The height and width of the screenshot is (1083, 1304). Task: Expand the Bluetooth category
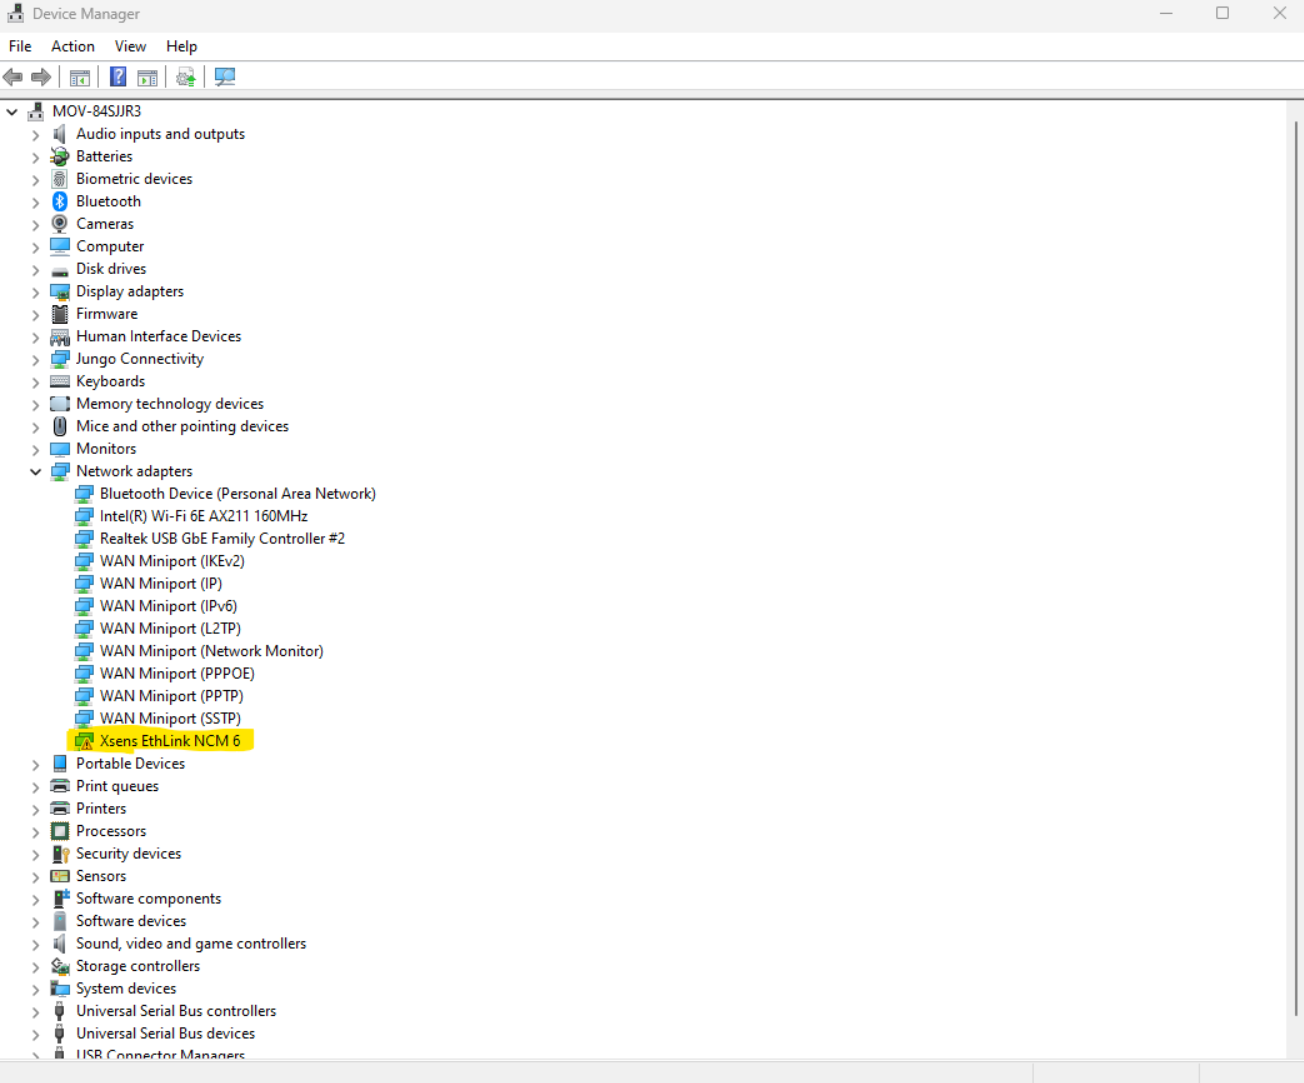pos(35,201)
